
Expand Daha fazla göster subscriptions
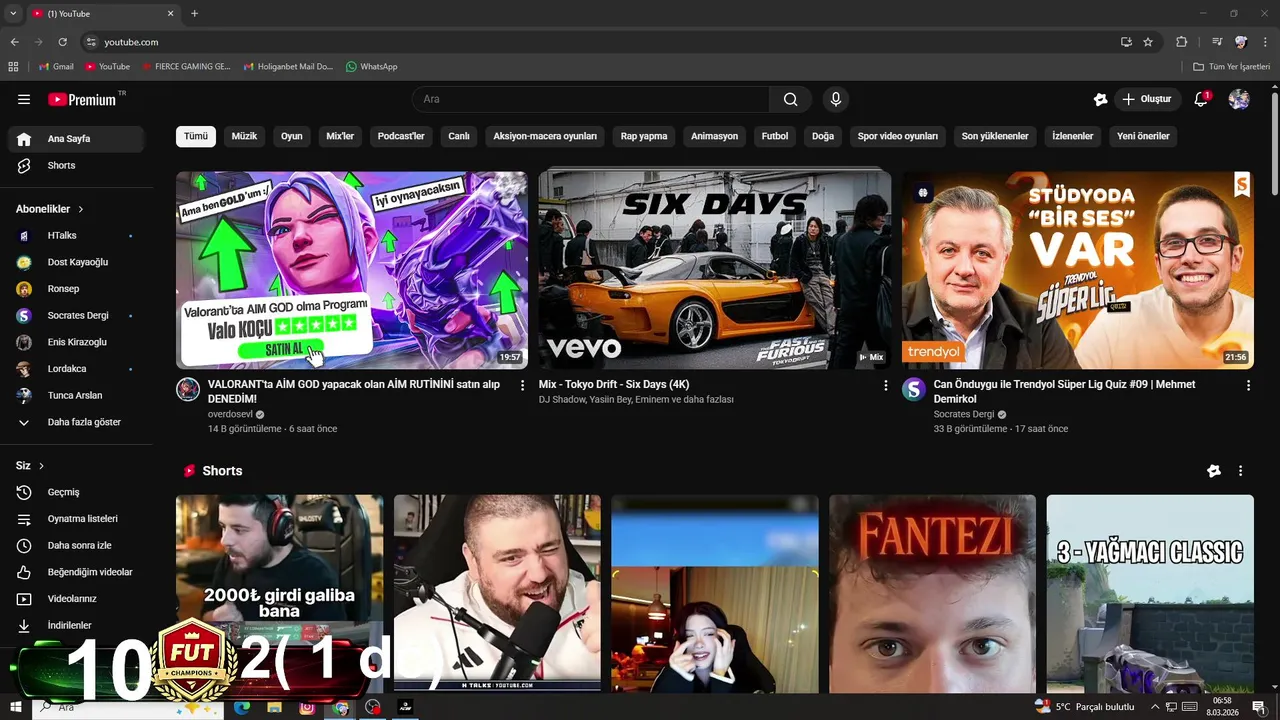(x=76, y=422)
